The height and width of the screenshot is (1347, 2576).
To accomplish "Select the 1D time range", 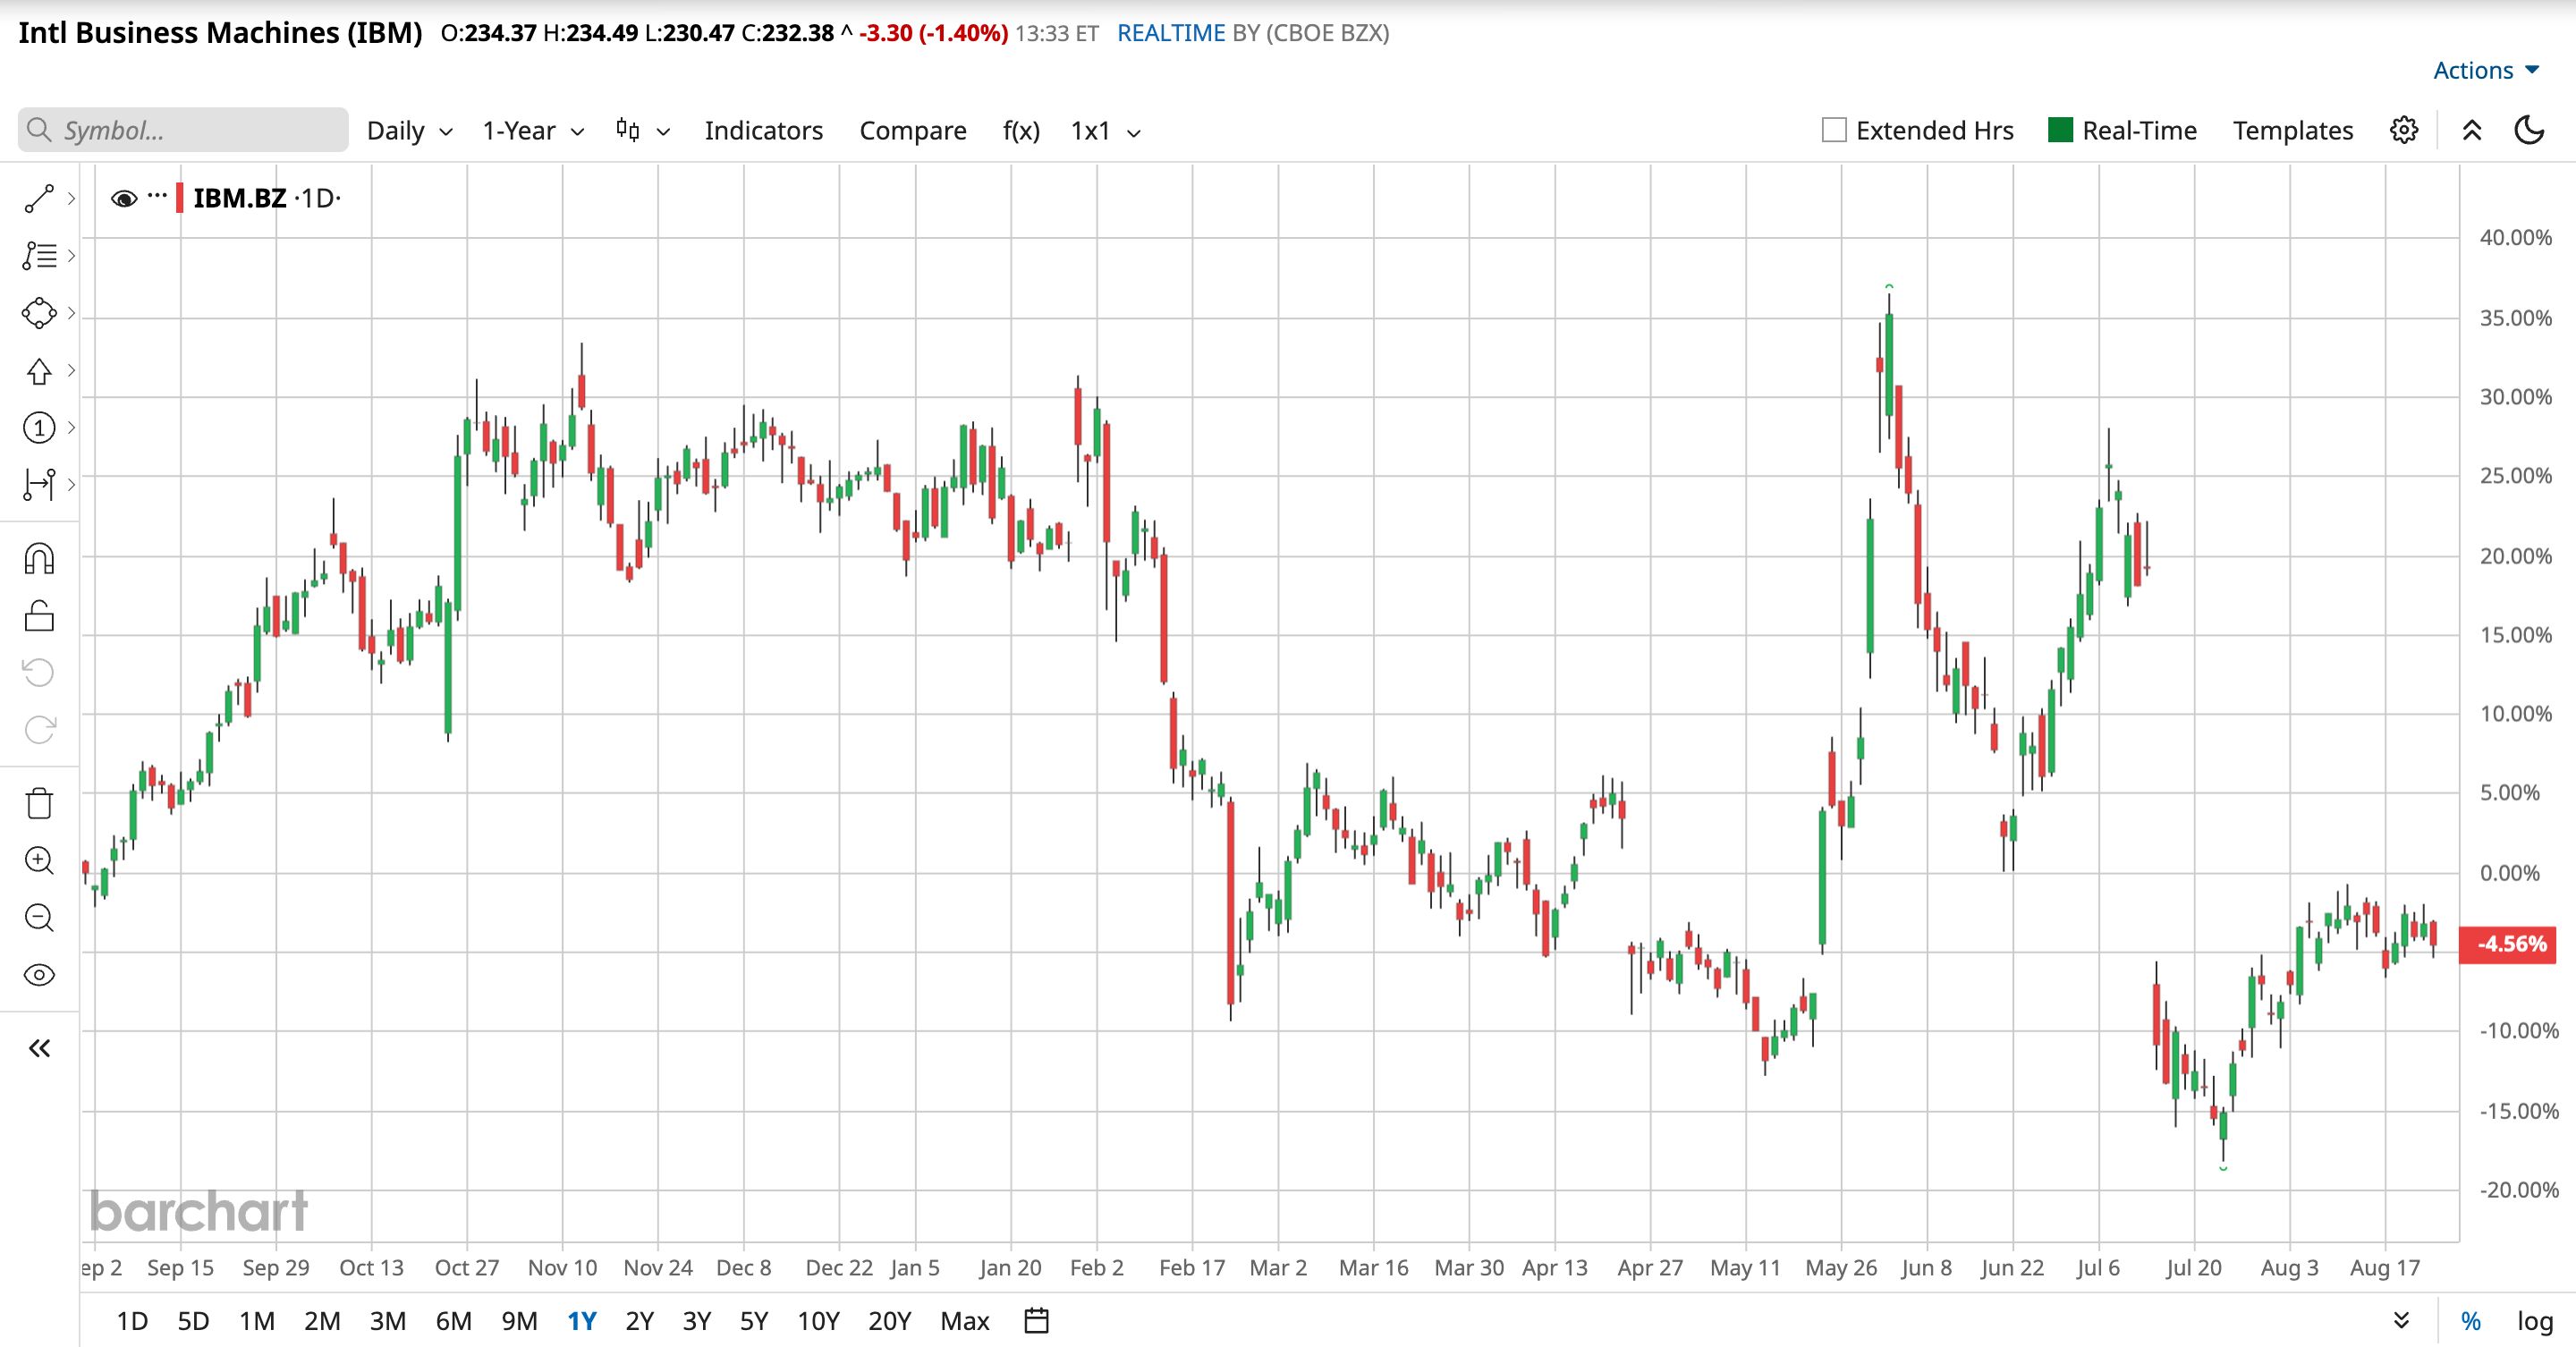I will (x=132, y=1321).
